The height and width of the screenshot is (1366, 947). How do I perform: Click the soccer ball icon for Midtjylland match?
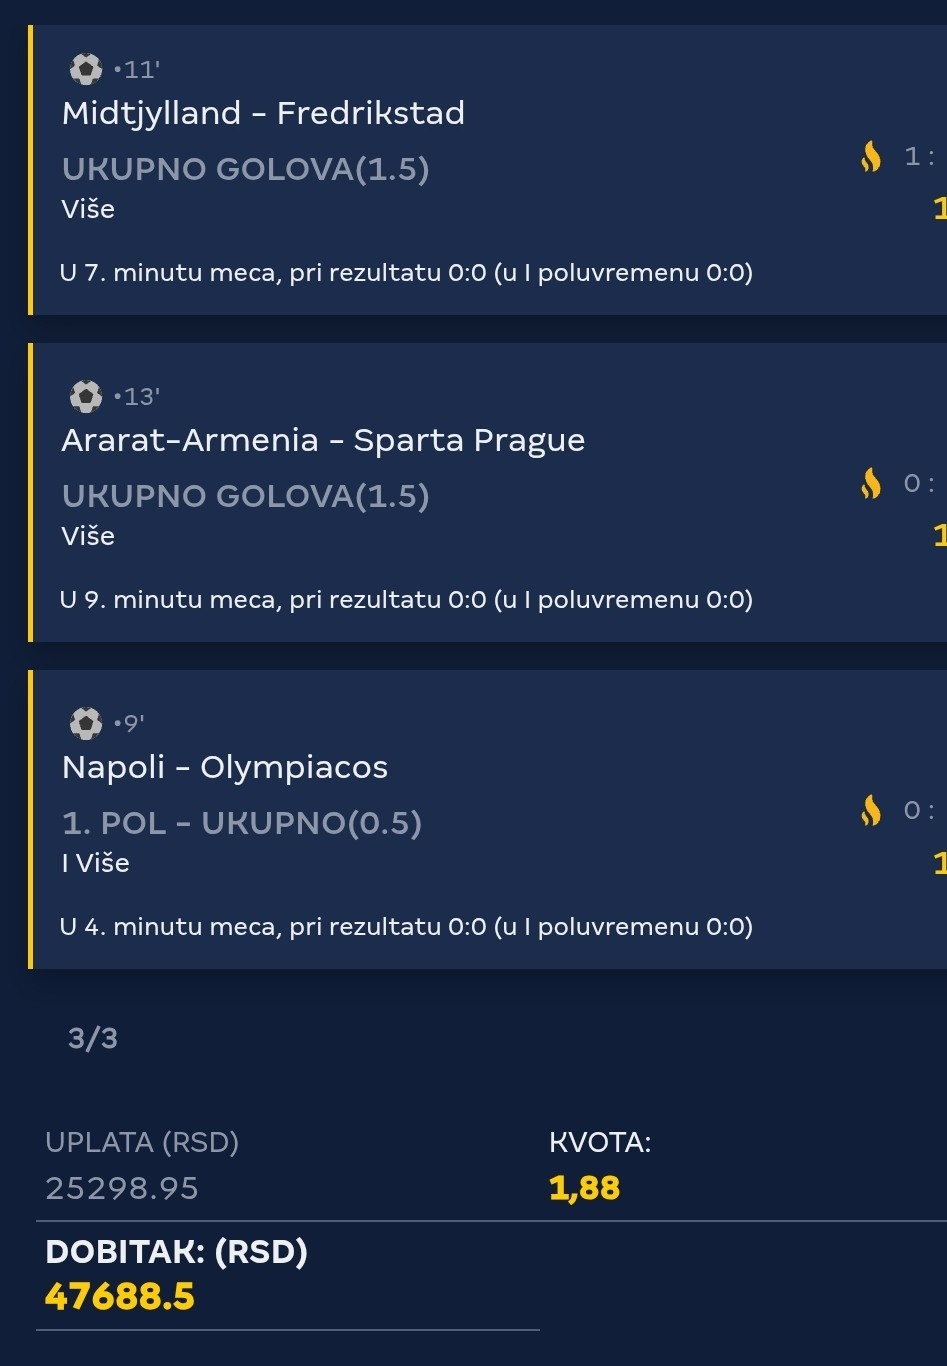(x=86, y=69)
